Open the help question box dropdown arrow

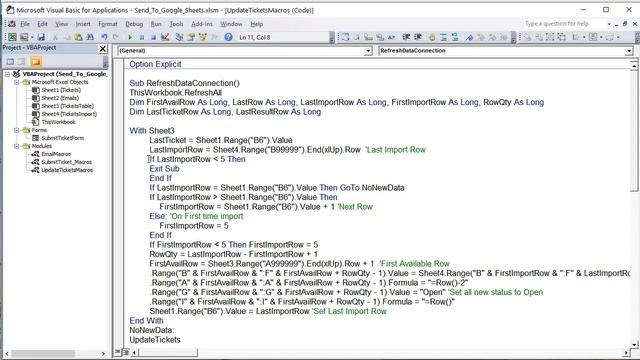[609, 24]
